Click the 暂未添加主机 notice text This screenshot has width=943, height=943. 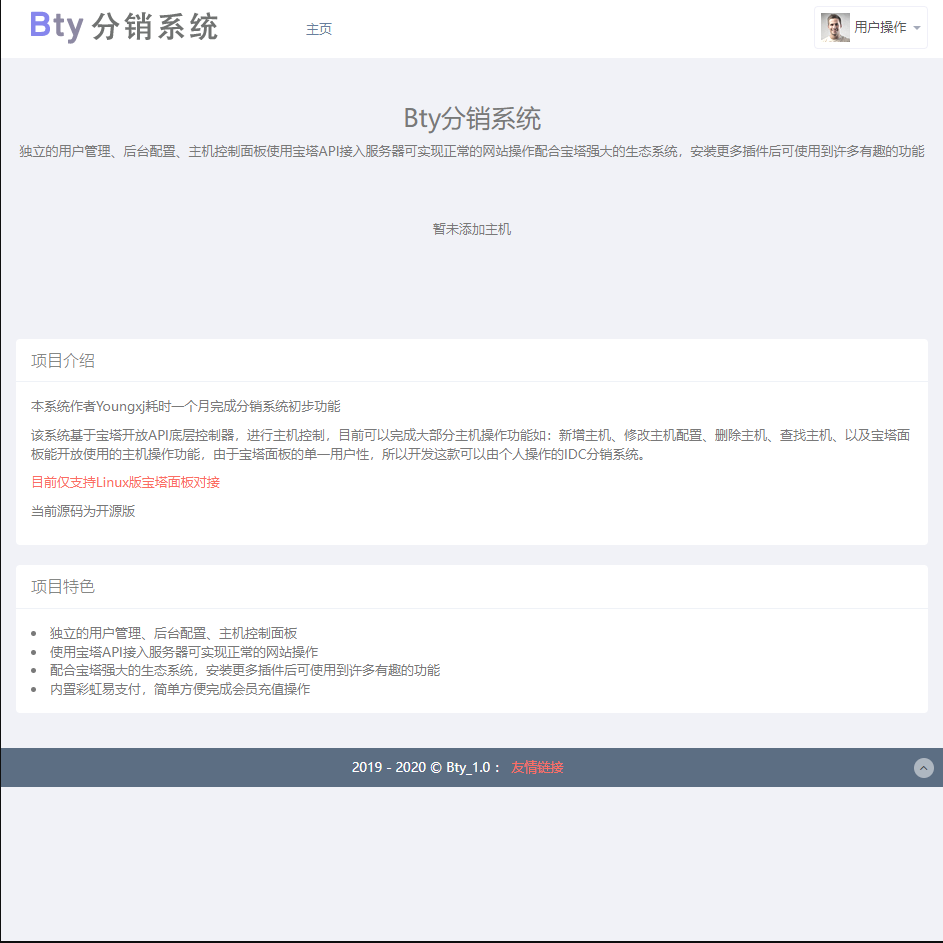472,229
